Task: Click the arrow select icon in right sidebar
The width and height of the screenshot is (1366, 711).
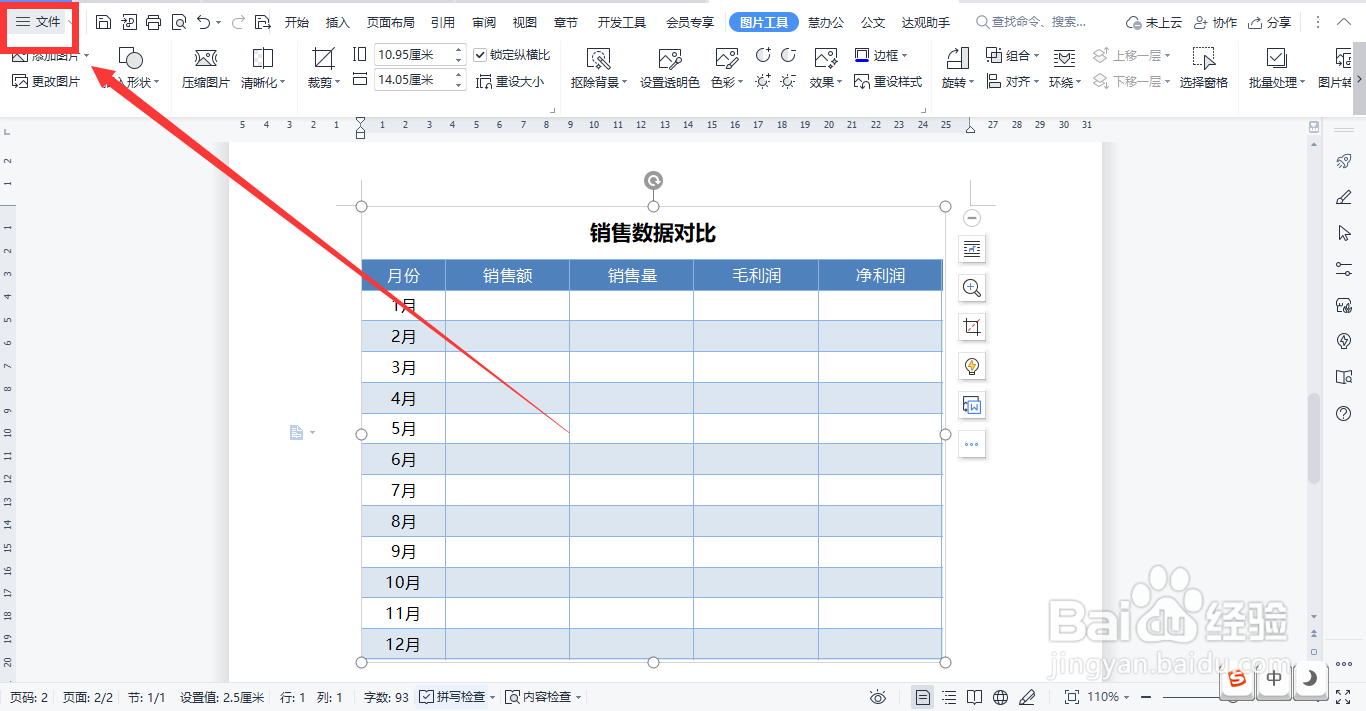Action: (x=1344, y=233)
